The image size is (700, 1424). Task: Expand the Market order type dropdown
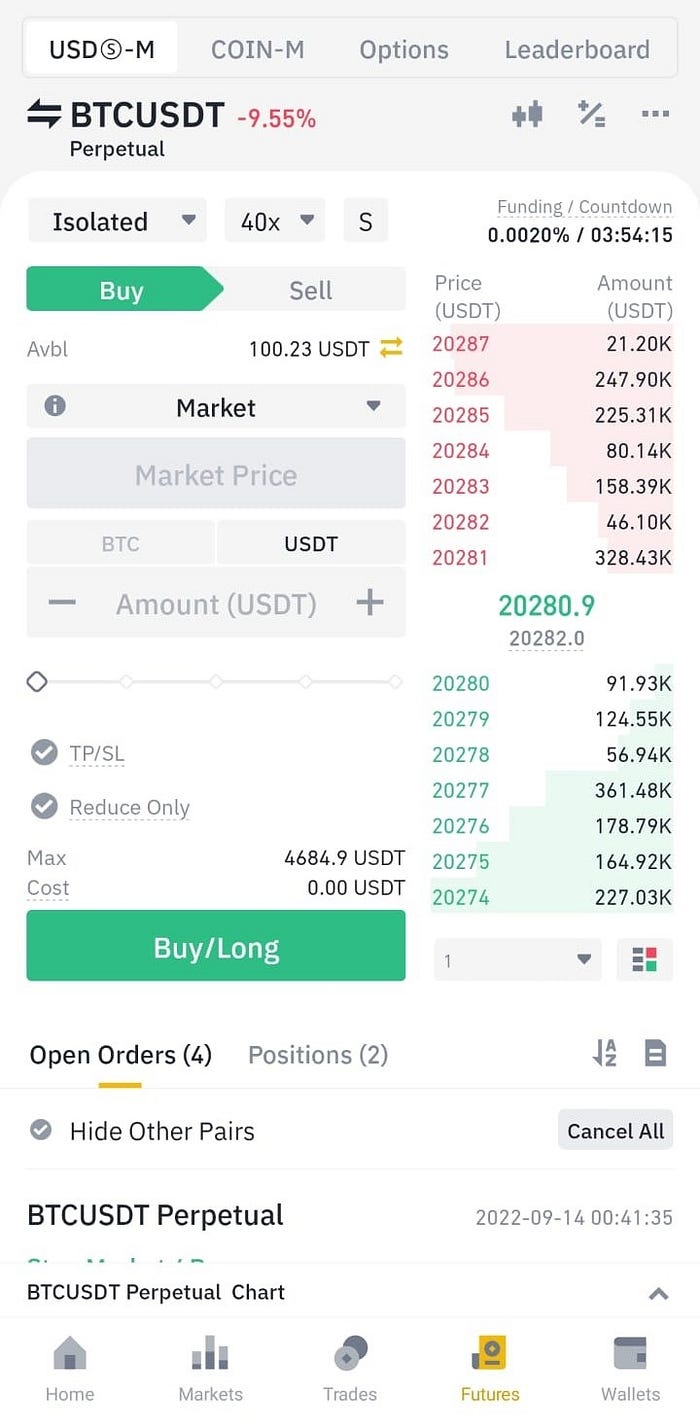pos(216,407)
